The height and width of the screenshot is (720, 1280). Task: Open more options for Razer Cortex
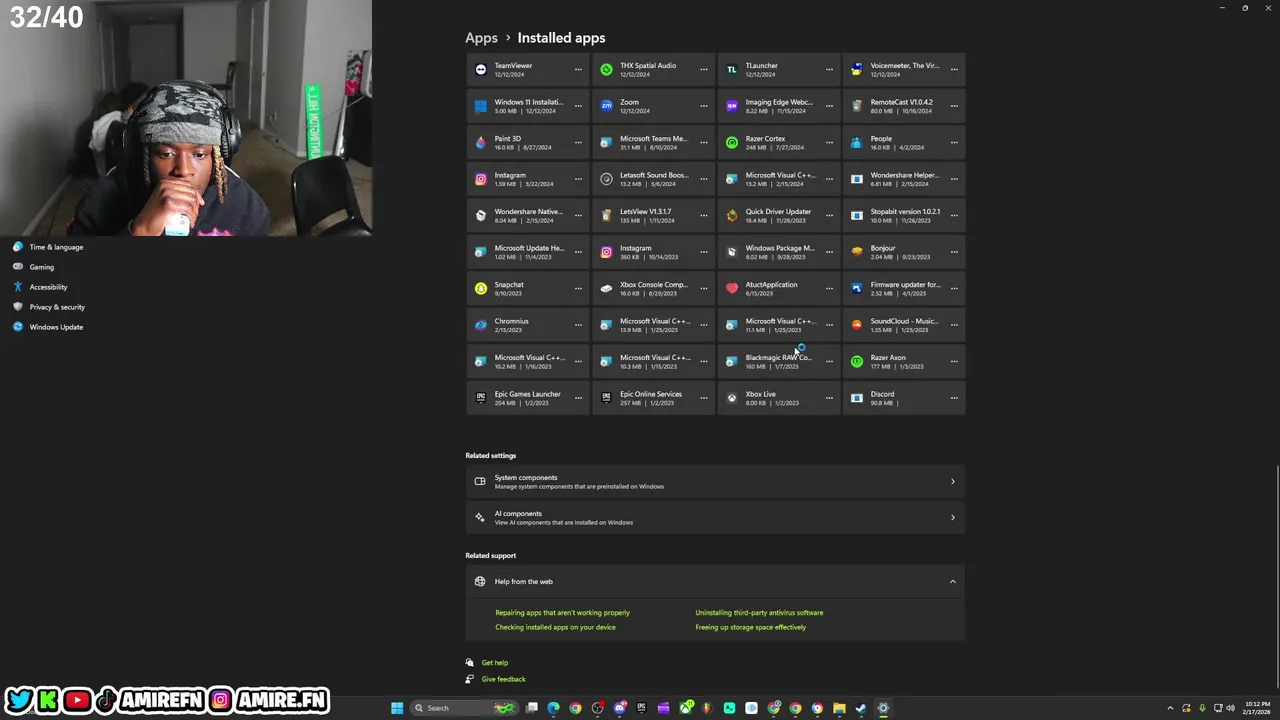pos(829,143)
